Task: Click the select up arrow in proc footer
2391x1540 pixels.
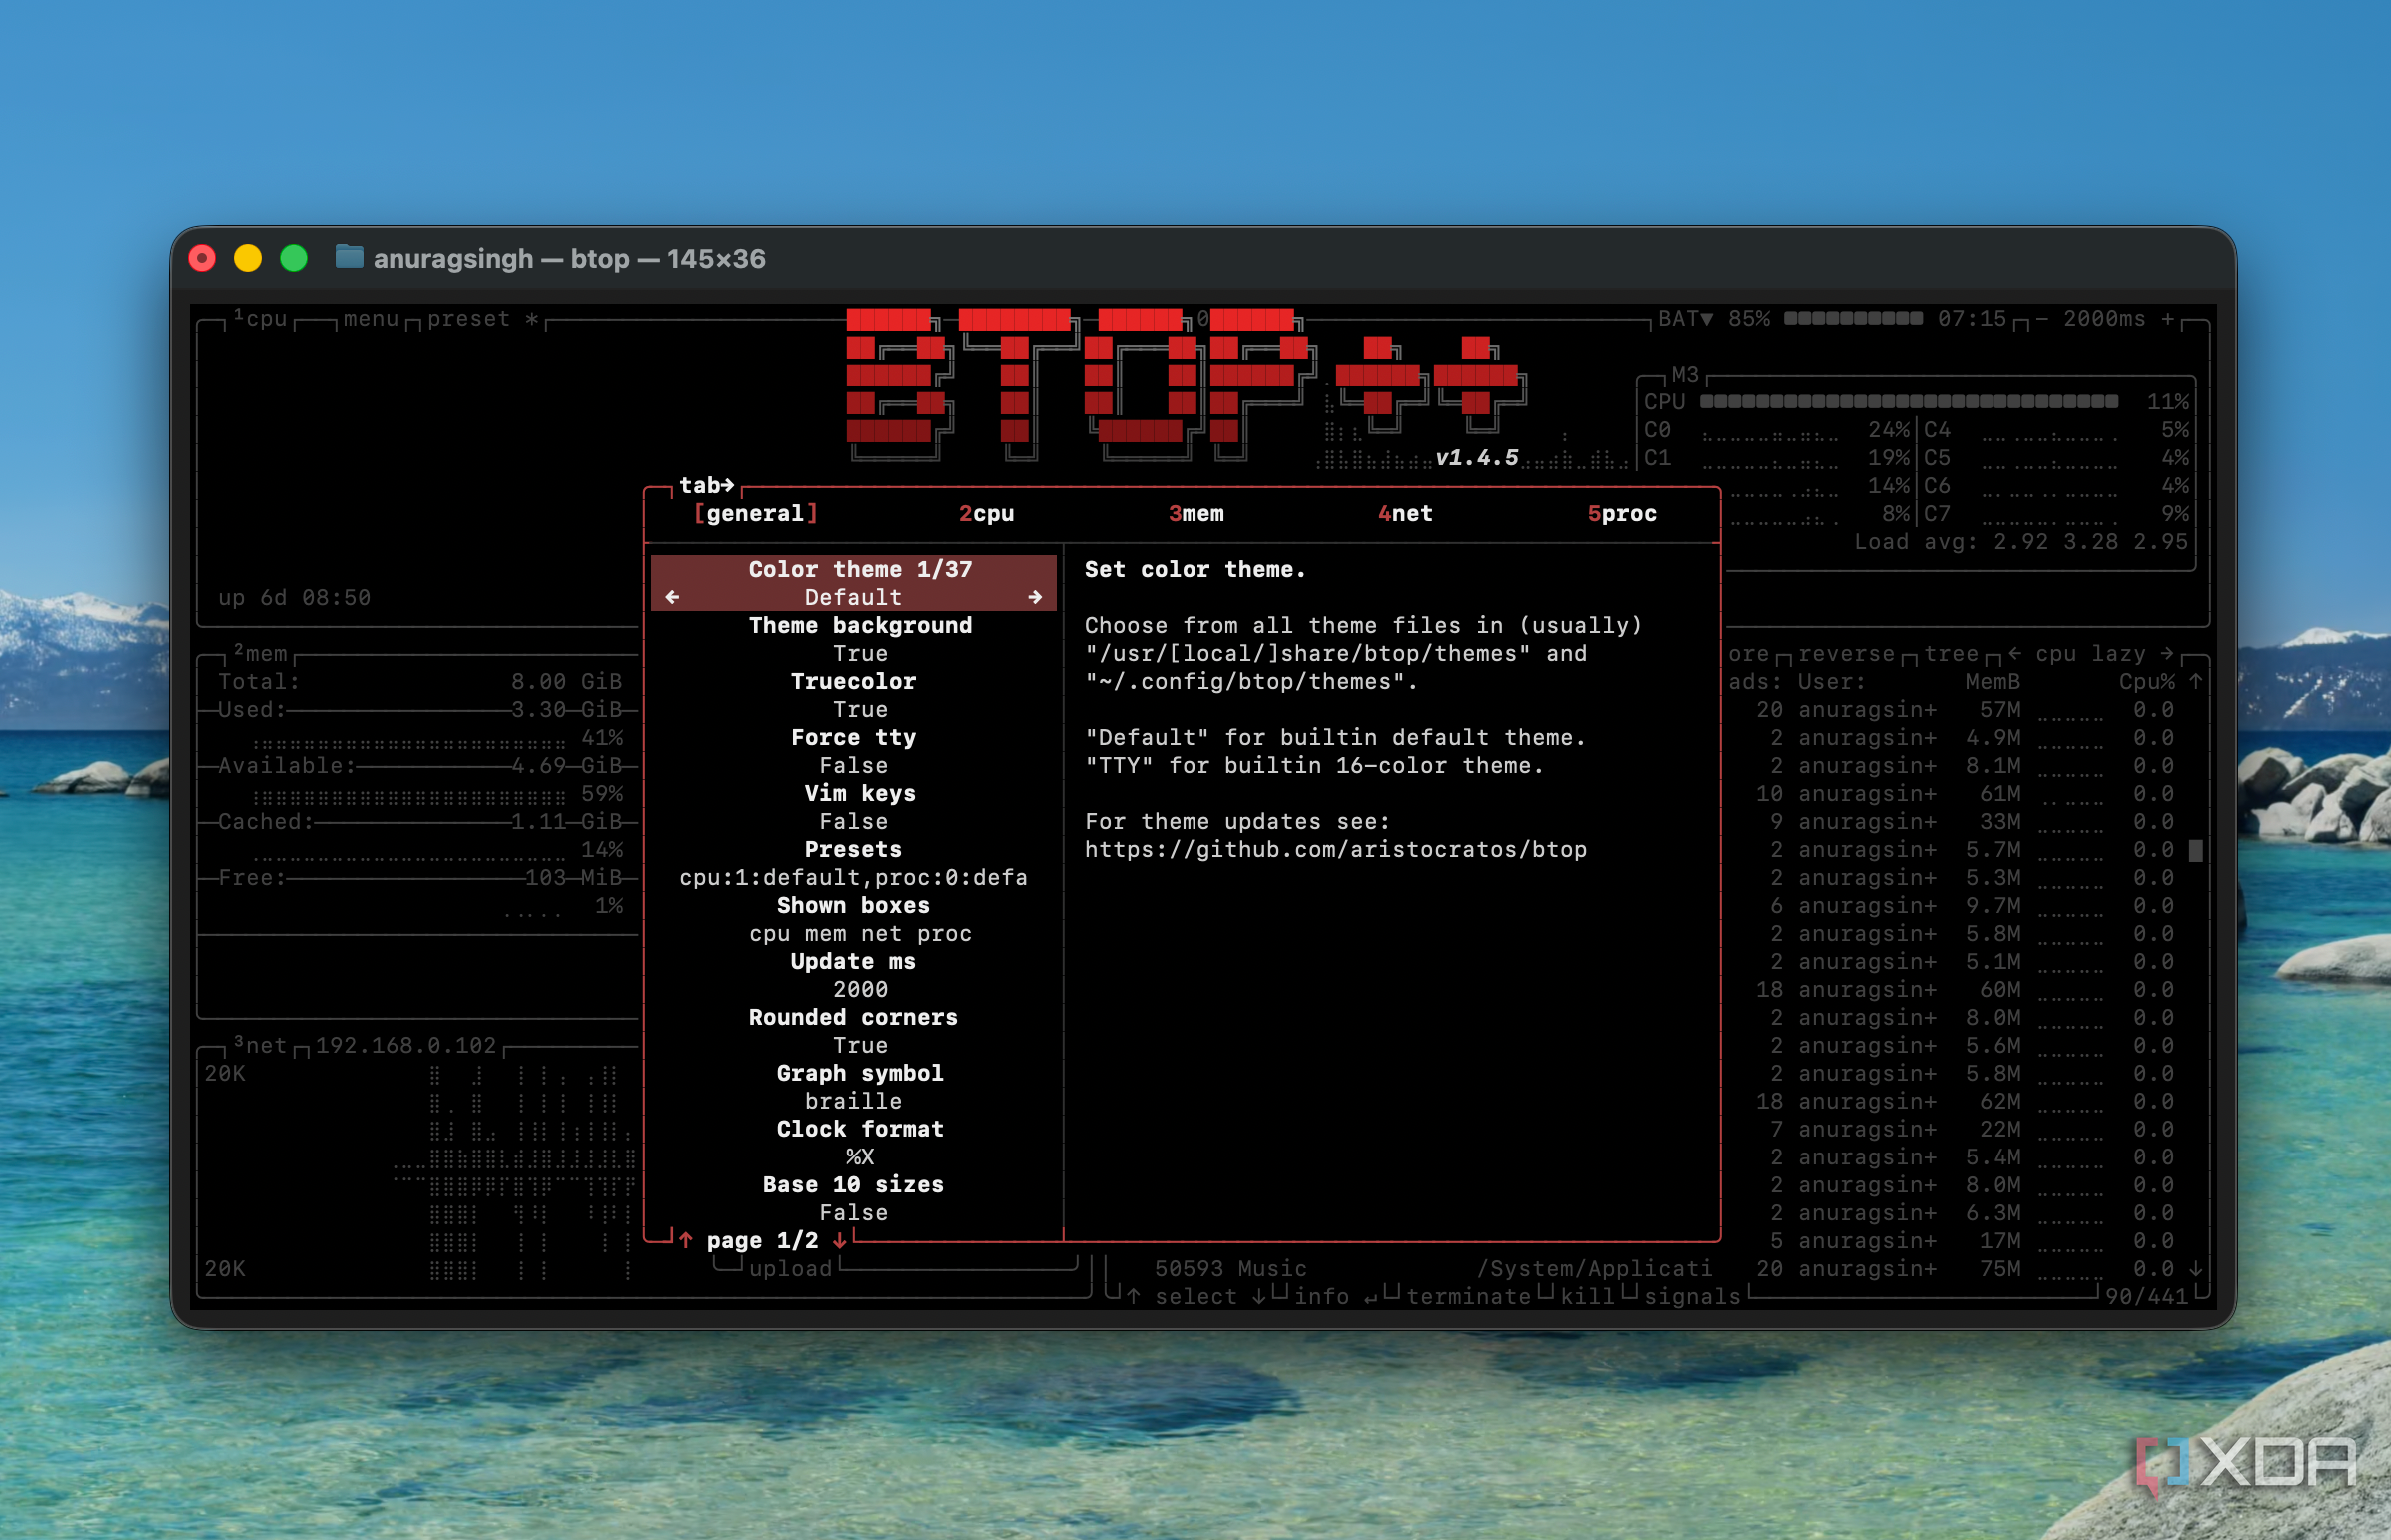Action: coord(1133,1297)
